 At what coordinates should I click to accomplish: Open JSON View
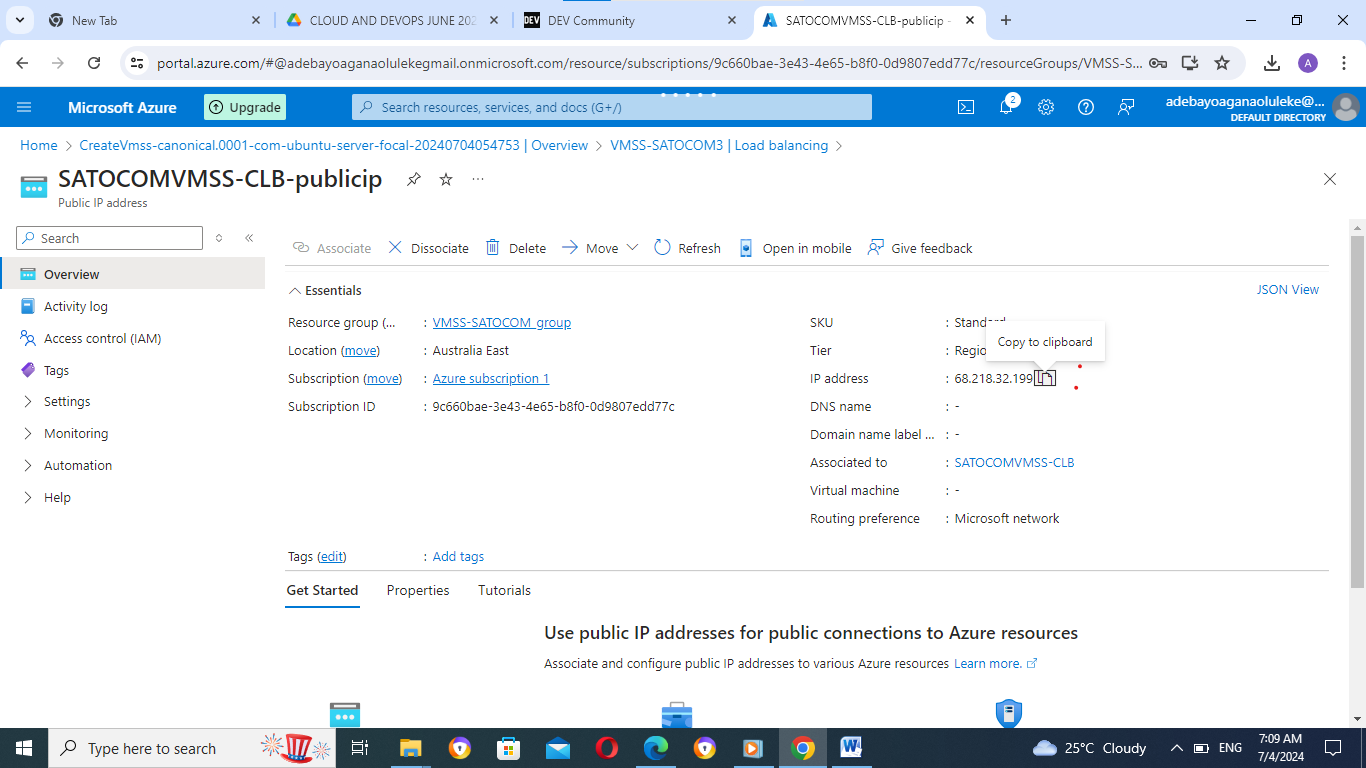click(x=1288, y=289)
